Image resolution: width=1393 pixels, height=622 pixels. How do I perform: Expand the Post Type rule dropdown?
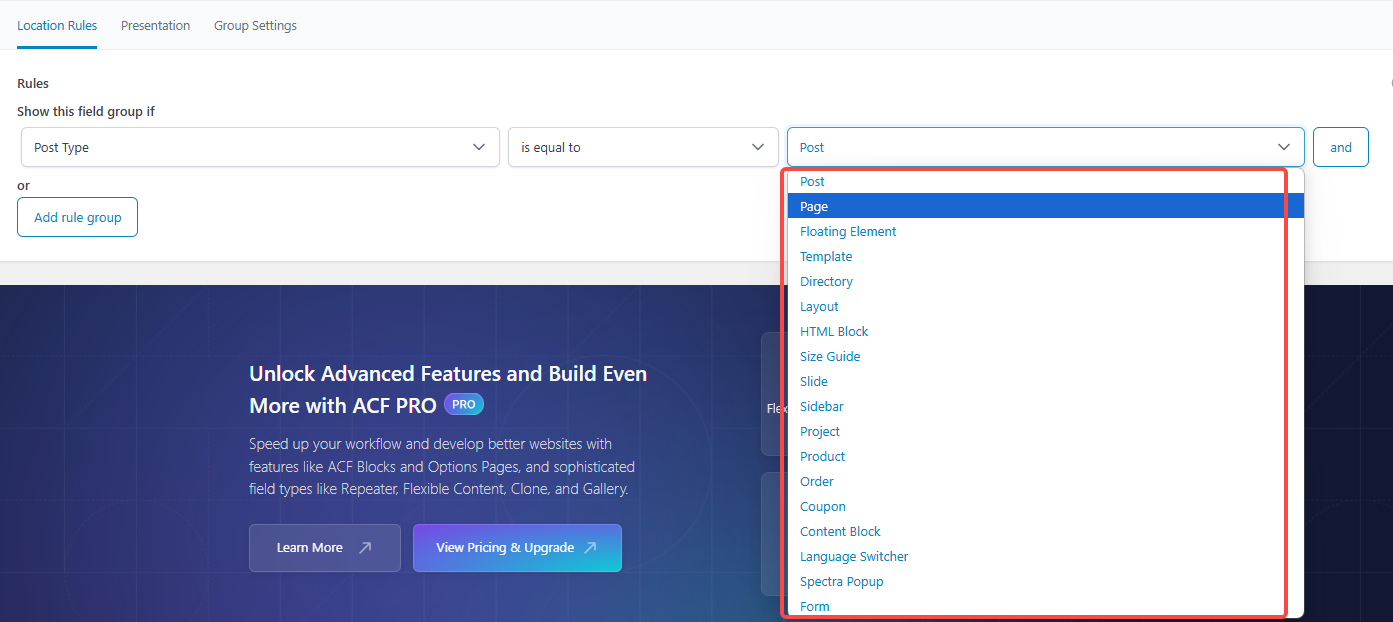260,147
